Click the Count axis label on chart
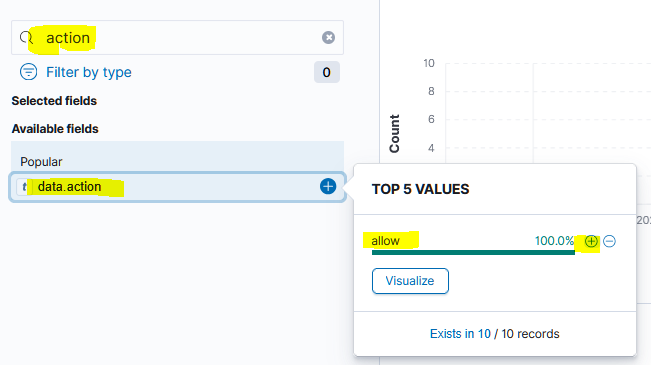651x365 pixels. coord(394,134)
